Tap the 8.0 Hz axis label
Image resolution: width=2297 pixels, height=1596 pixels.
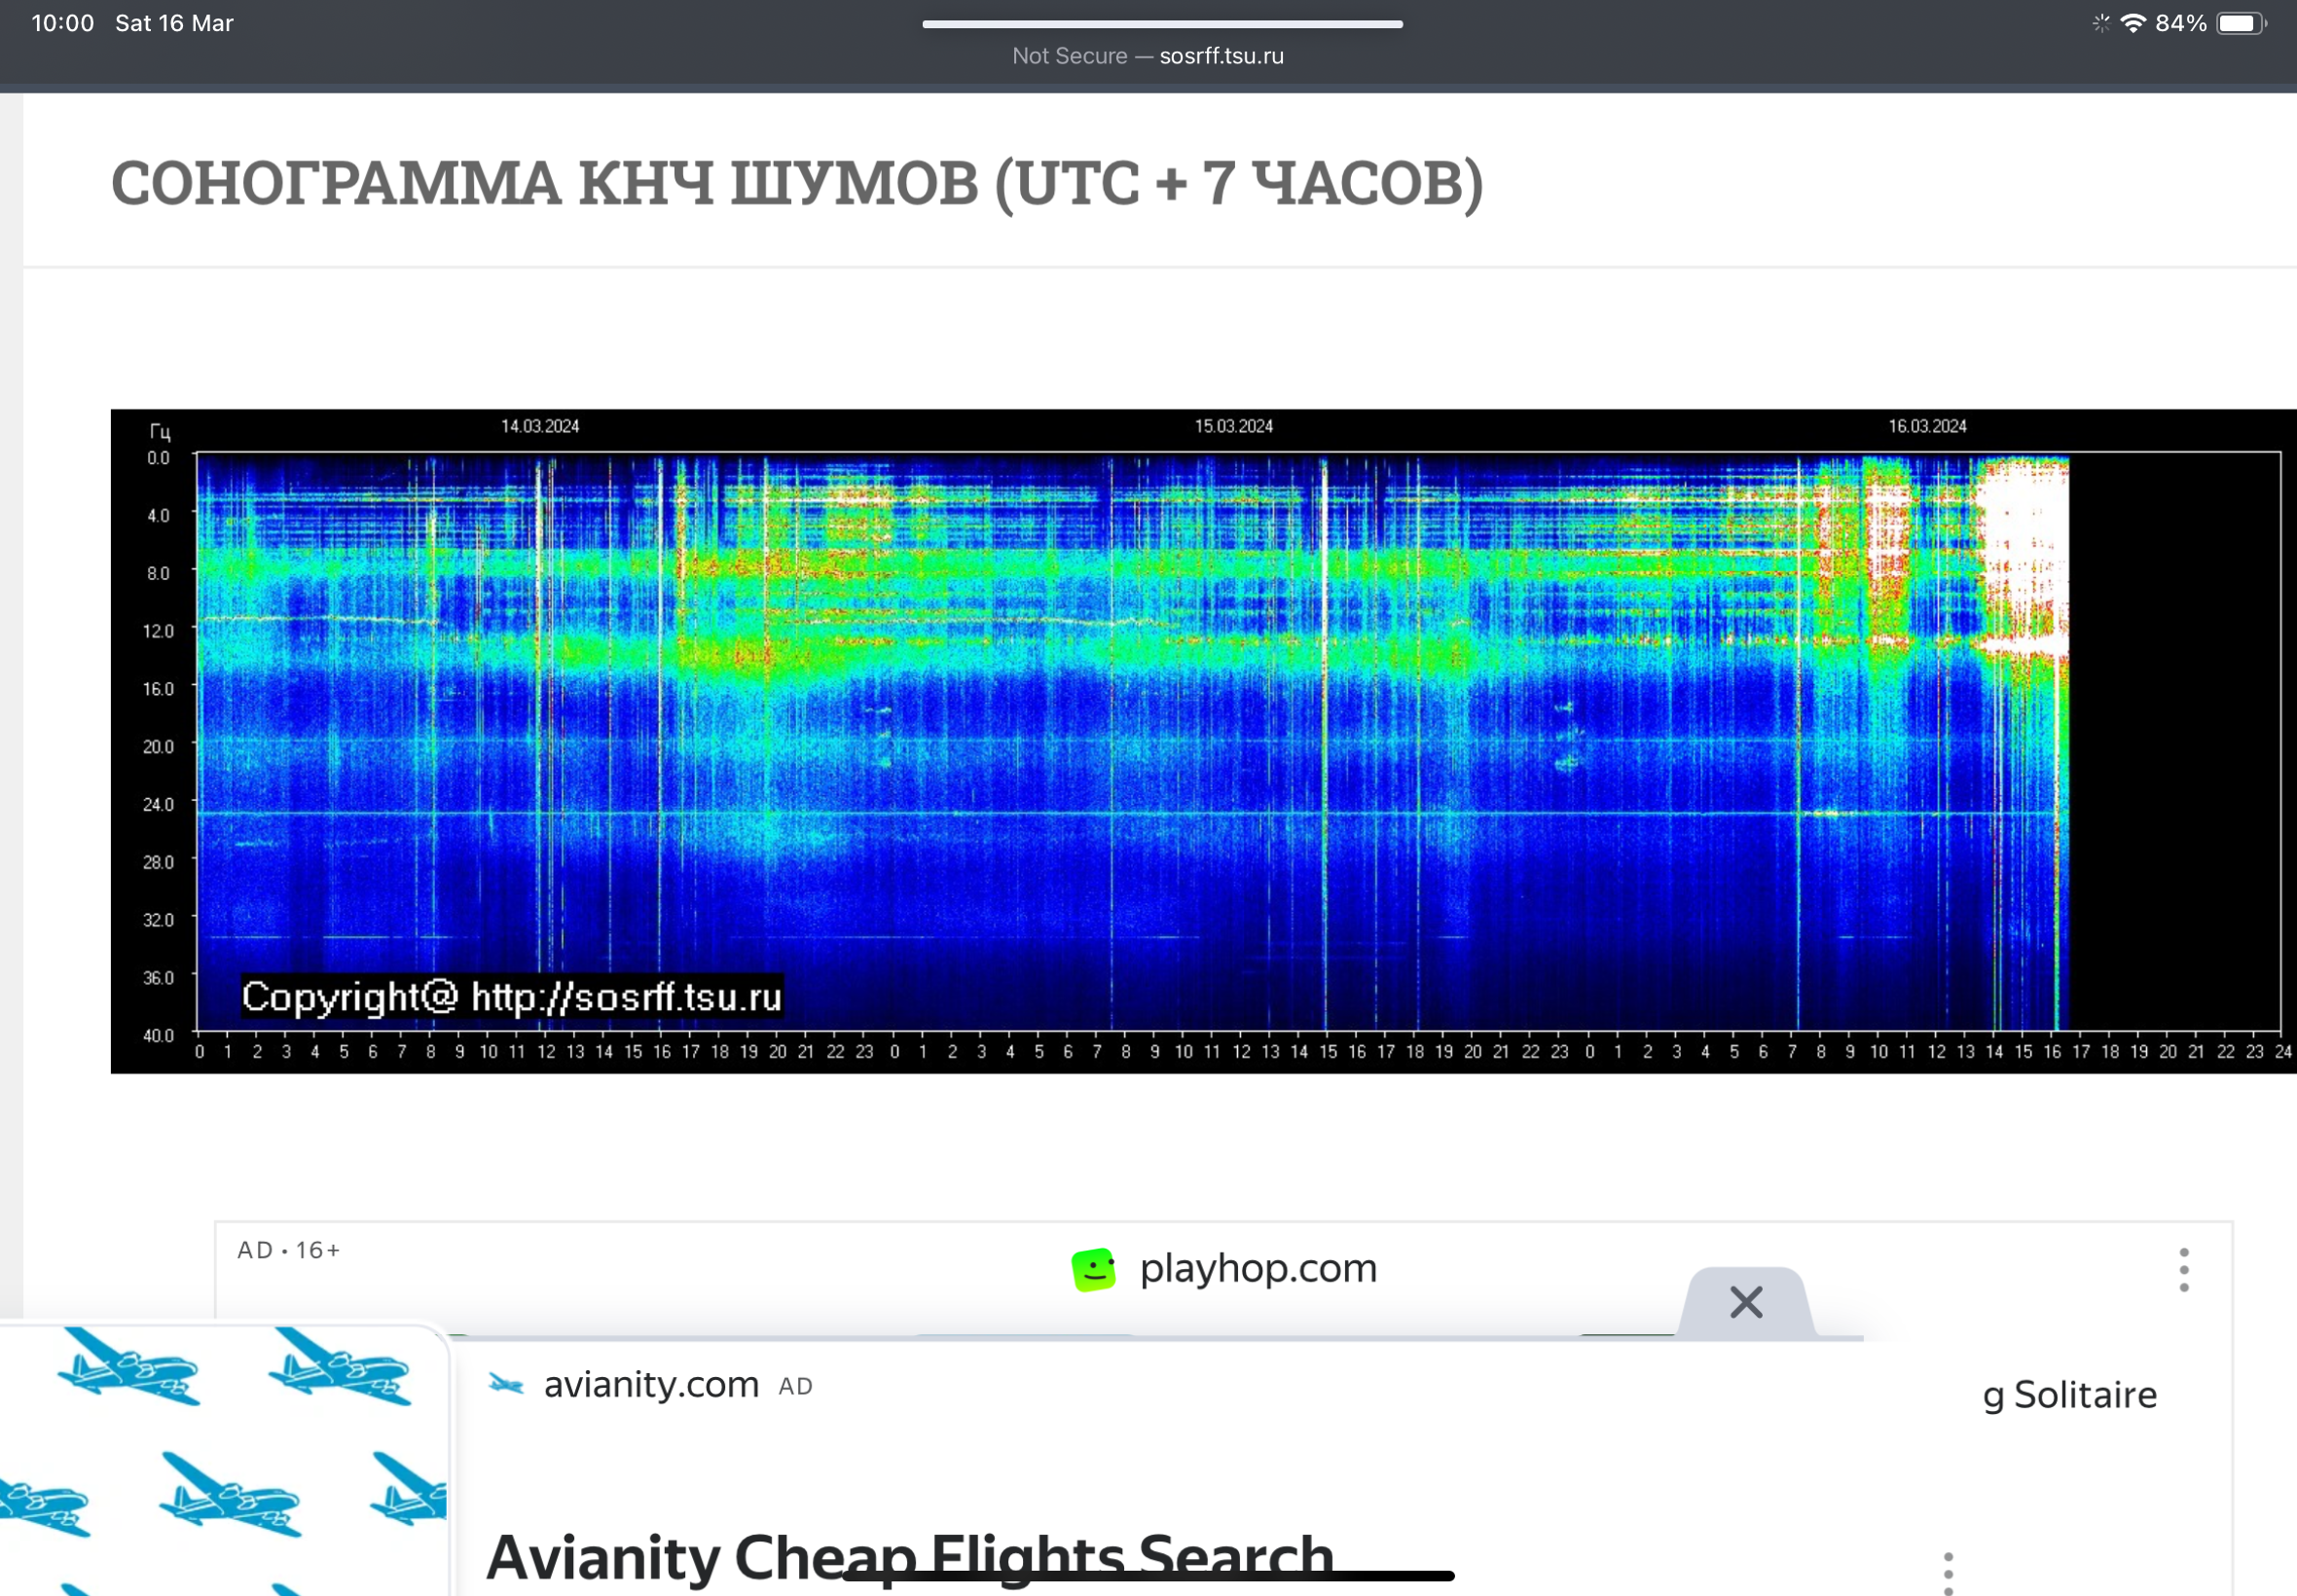(x=158, y=573)
